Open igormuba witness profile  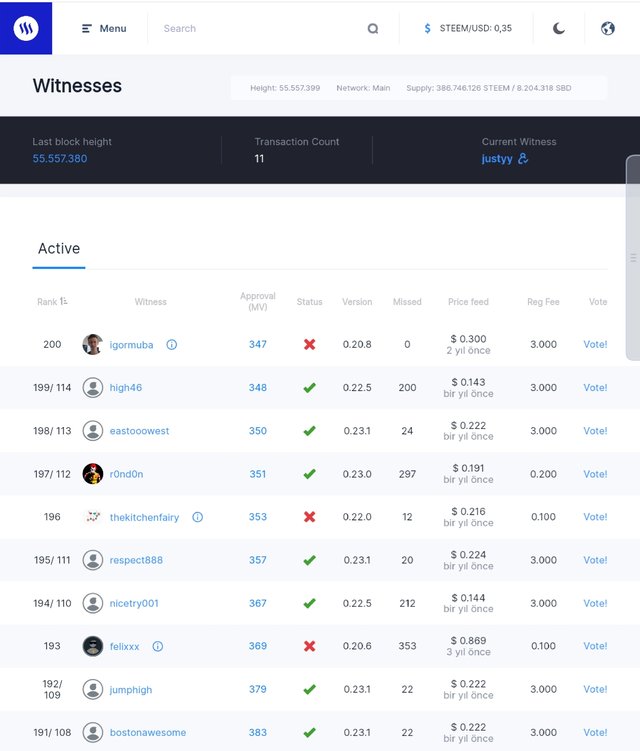click(x=131, y=345)
